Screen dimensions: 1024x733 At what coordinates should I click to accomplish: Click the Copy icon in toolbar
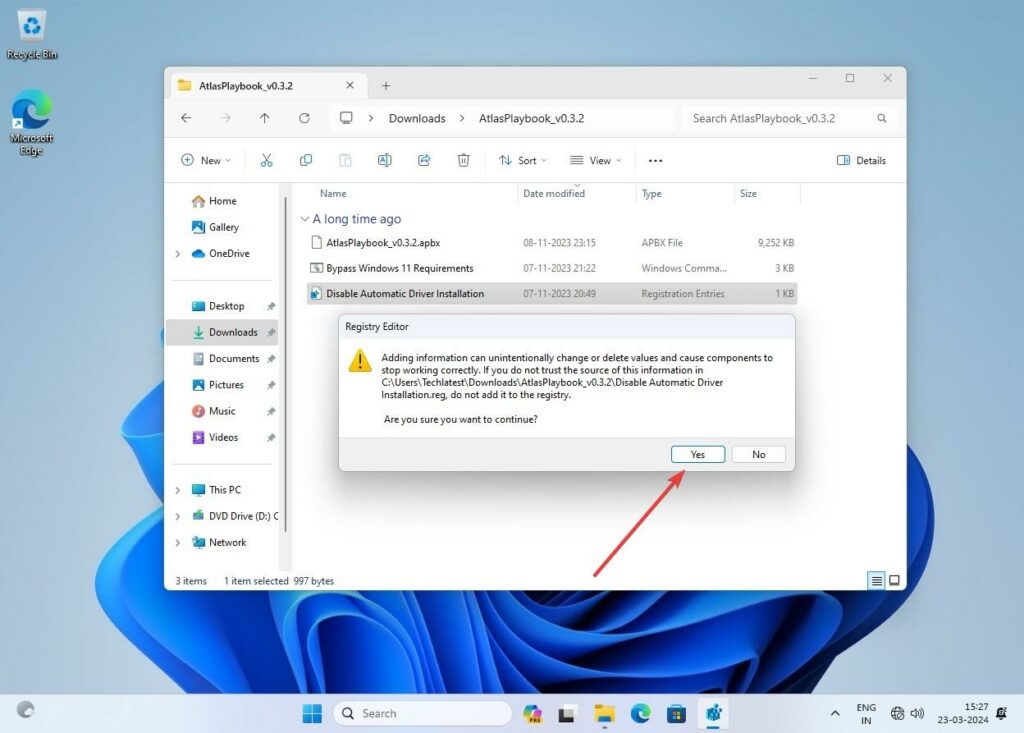[306, 160]
